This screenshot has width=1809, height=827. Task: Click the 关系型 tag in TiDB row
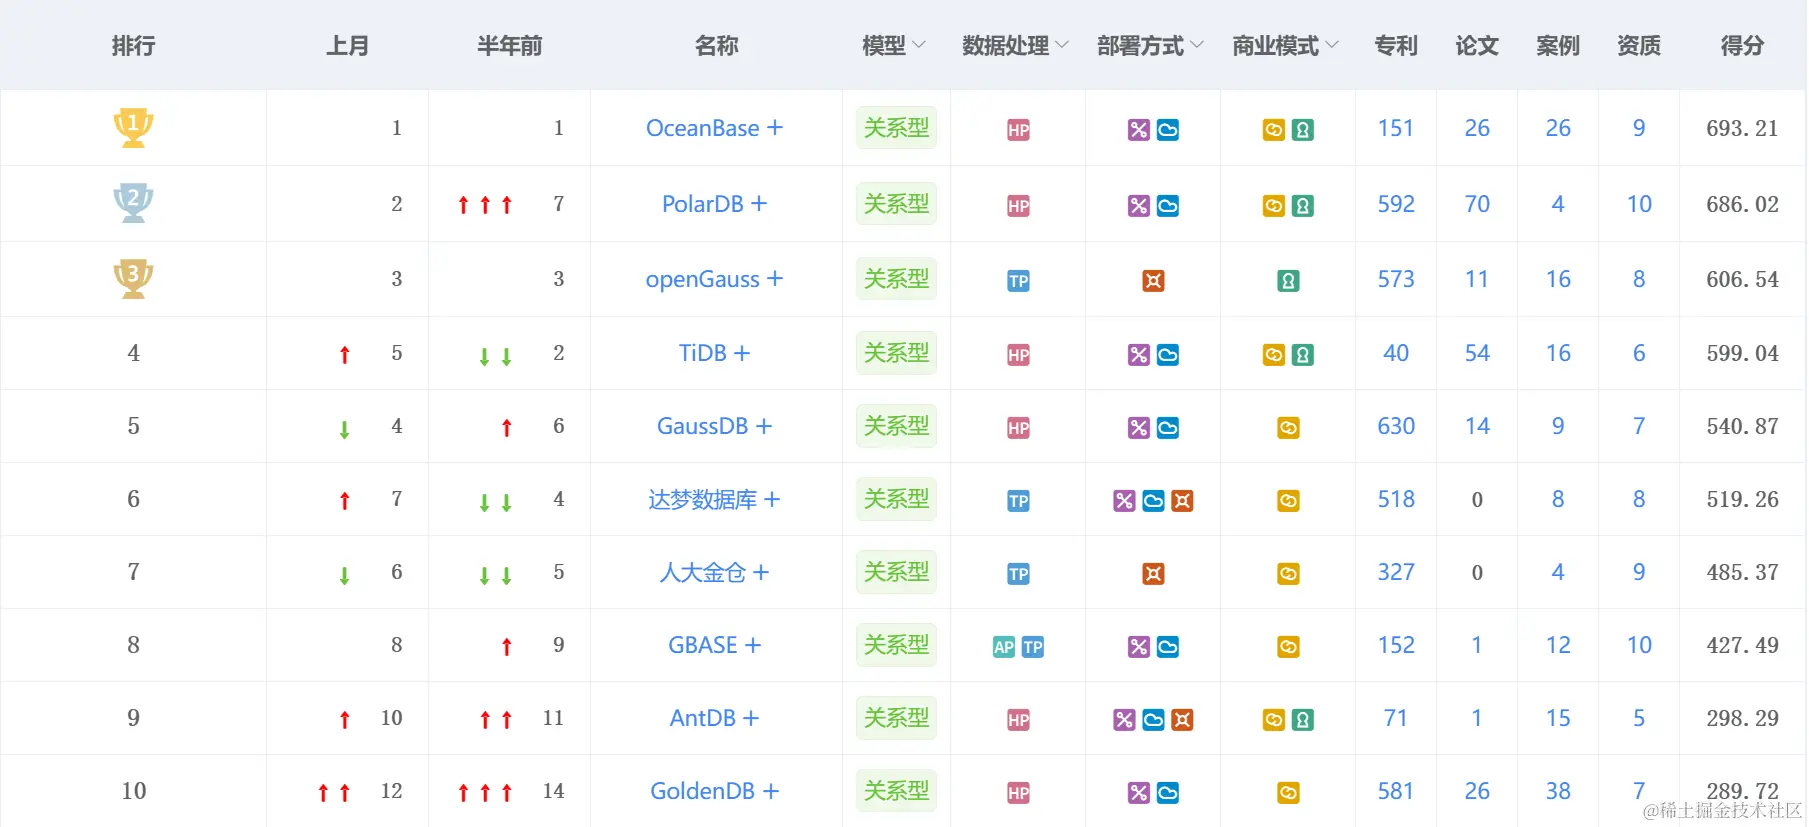[x=896, y=353]
